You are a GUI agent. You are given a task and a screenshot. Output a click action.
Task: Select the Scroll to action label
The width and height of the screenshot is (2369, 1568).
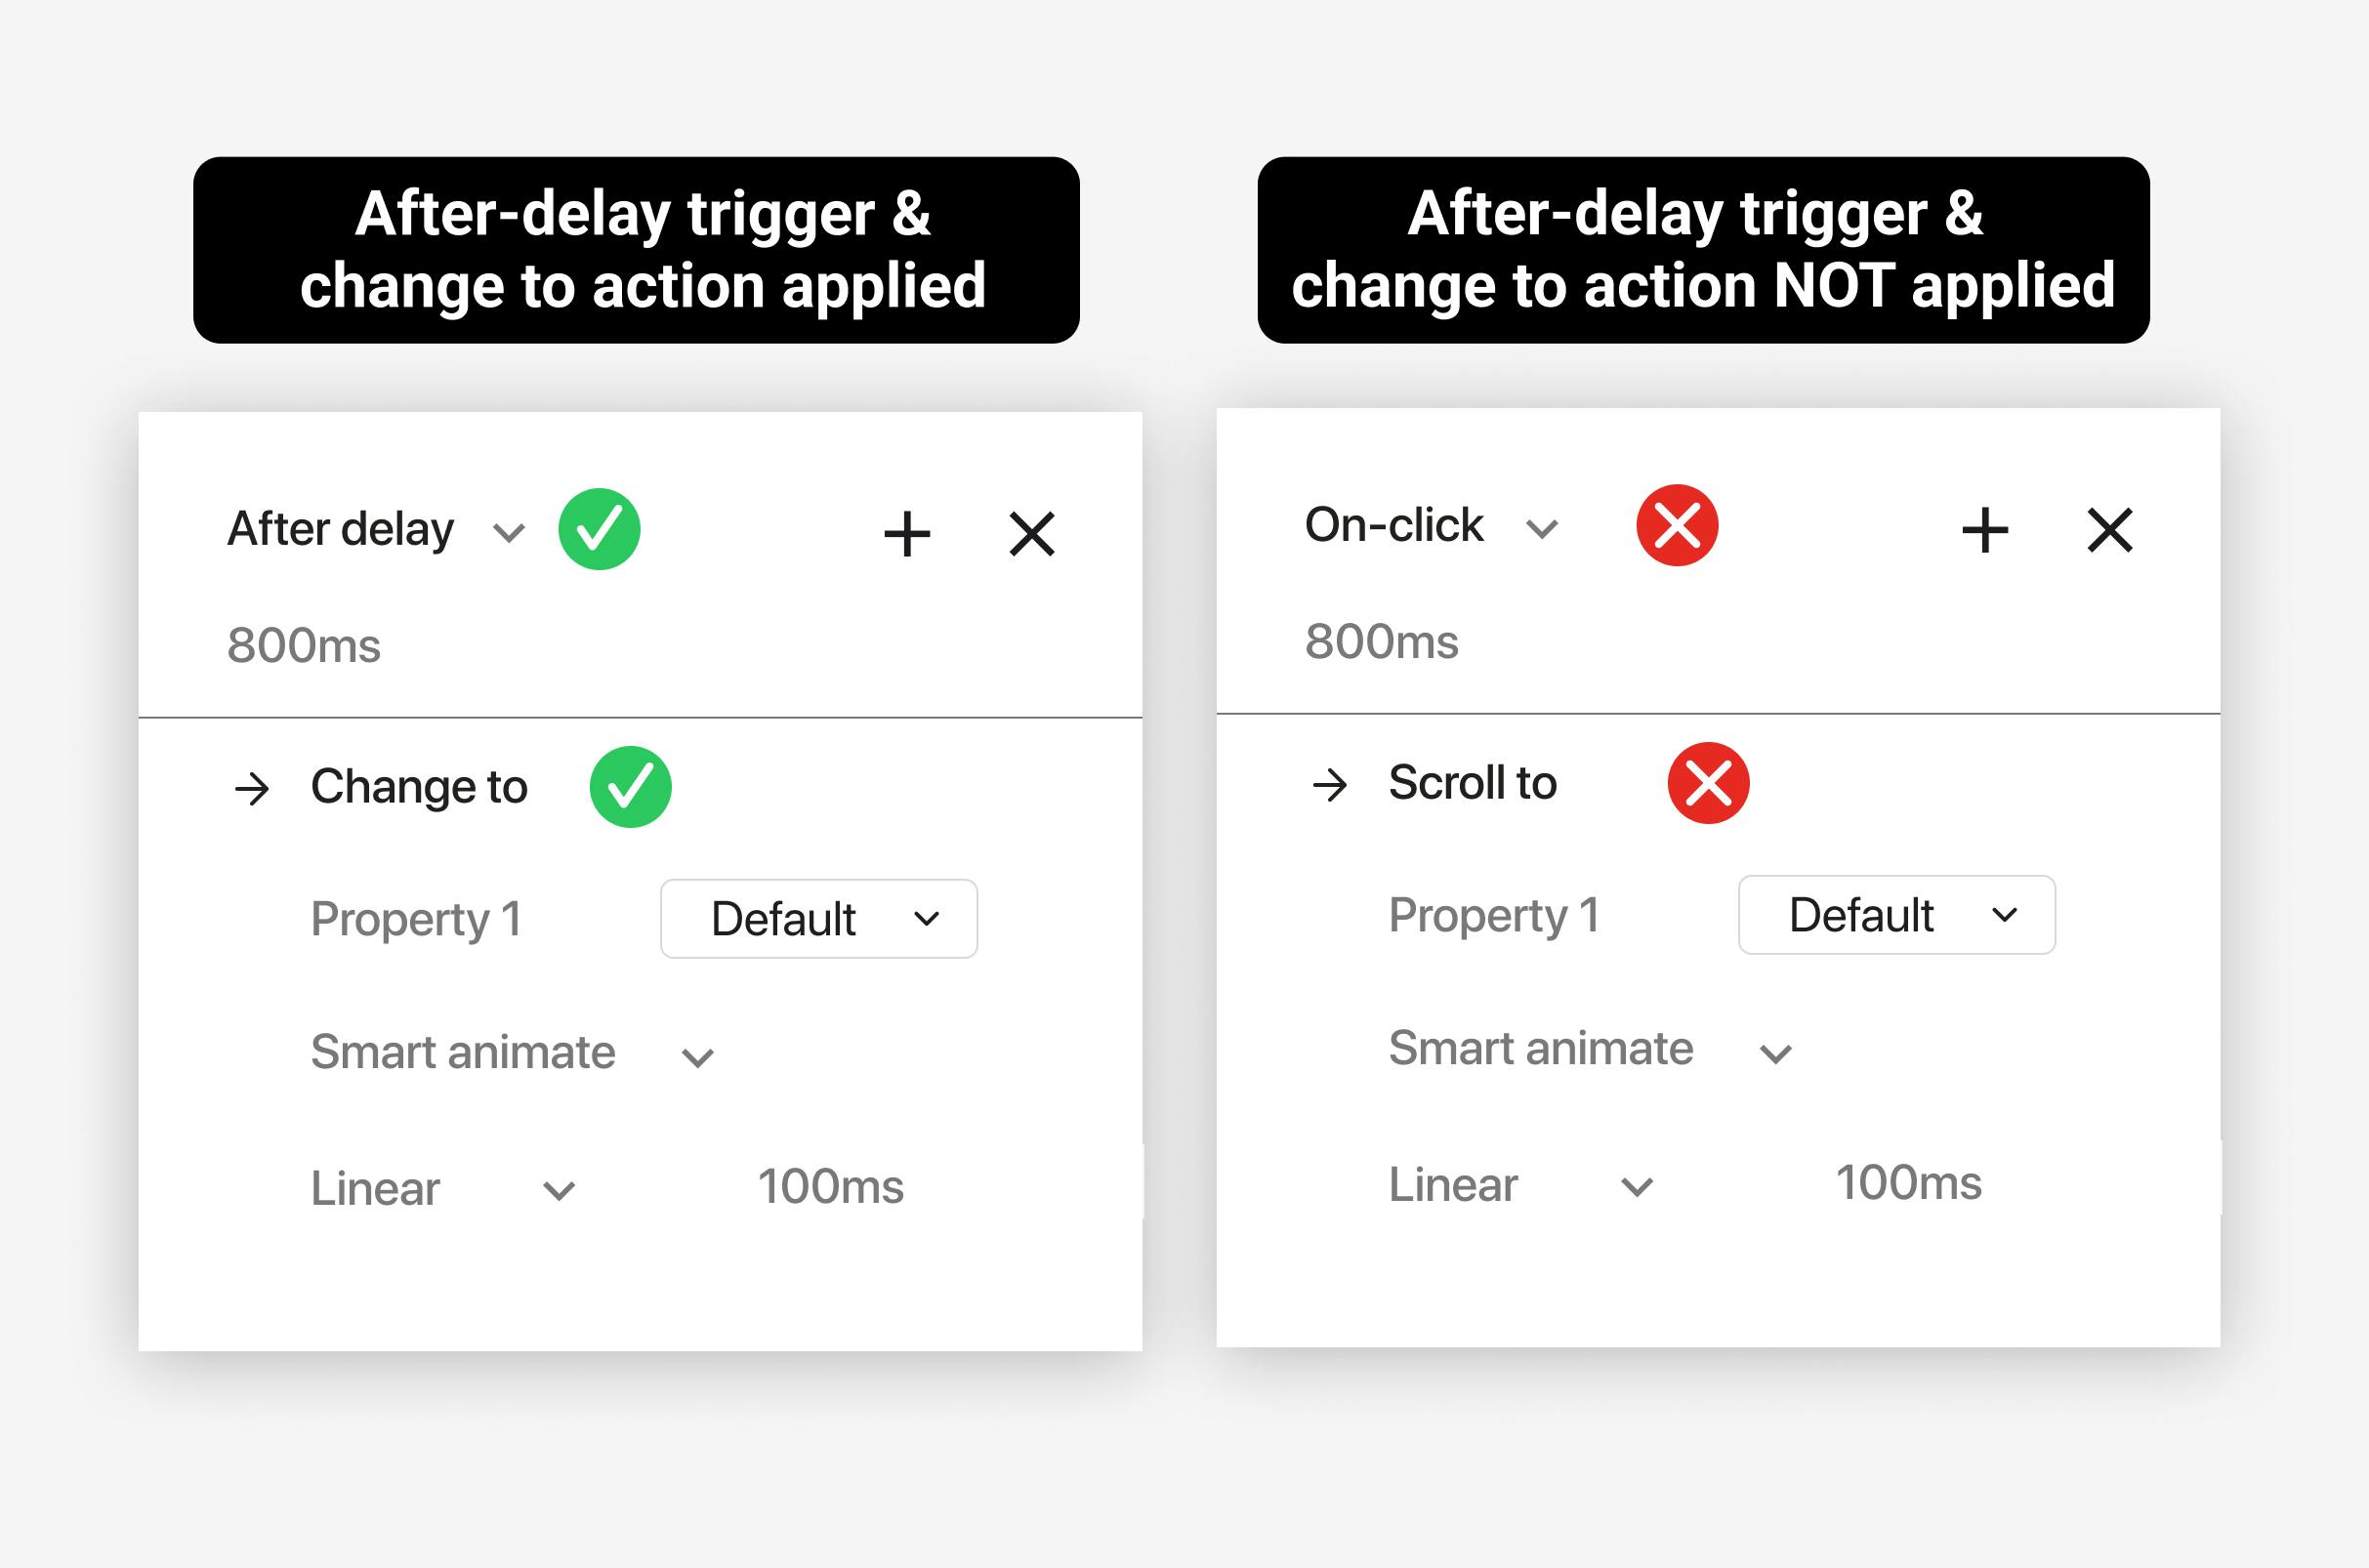pos(1472,783)
